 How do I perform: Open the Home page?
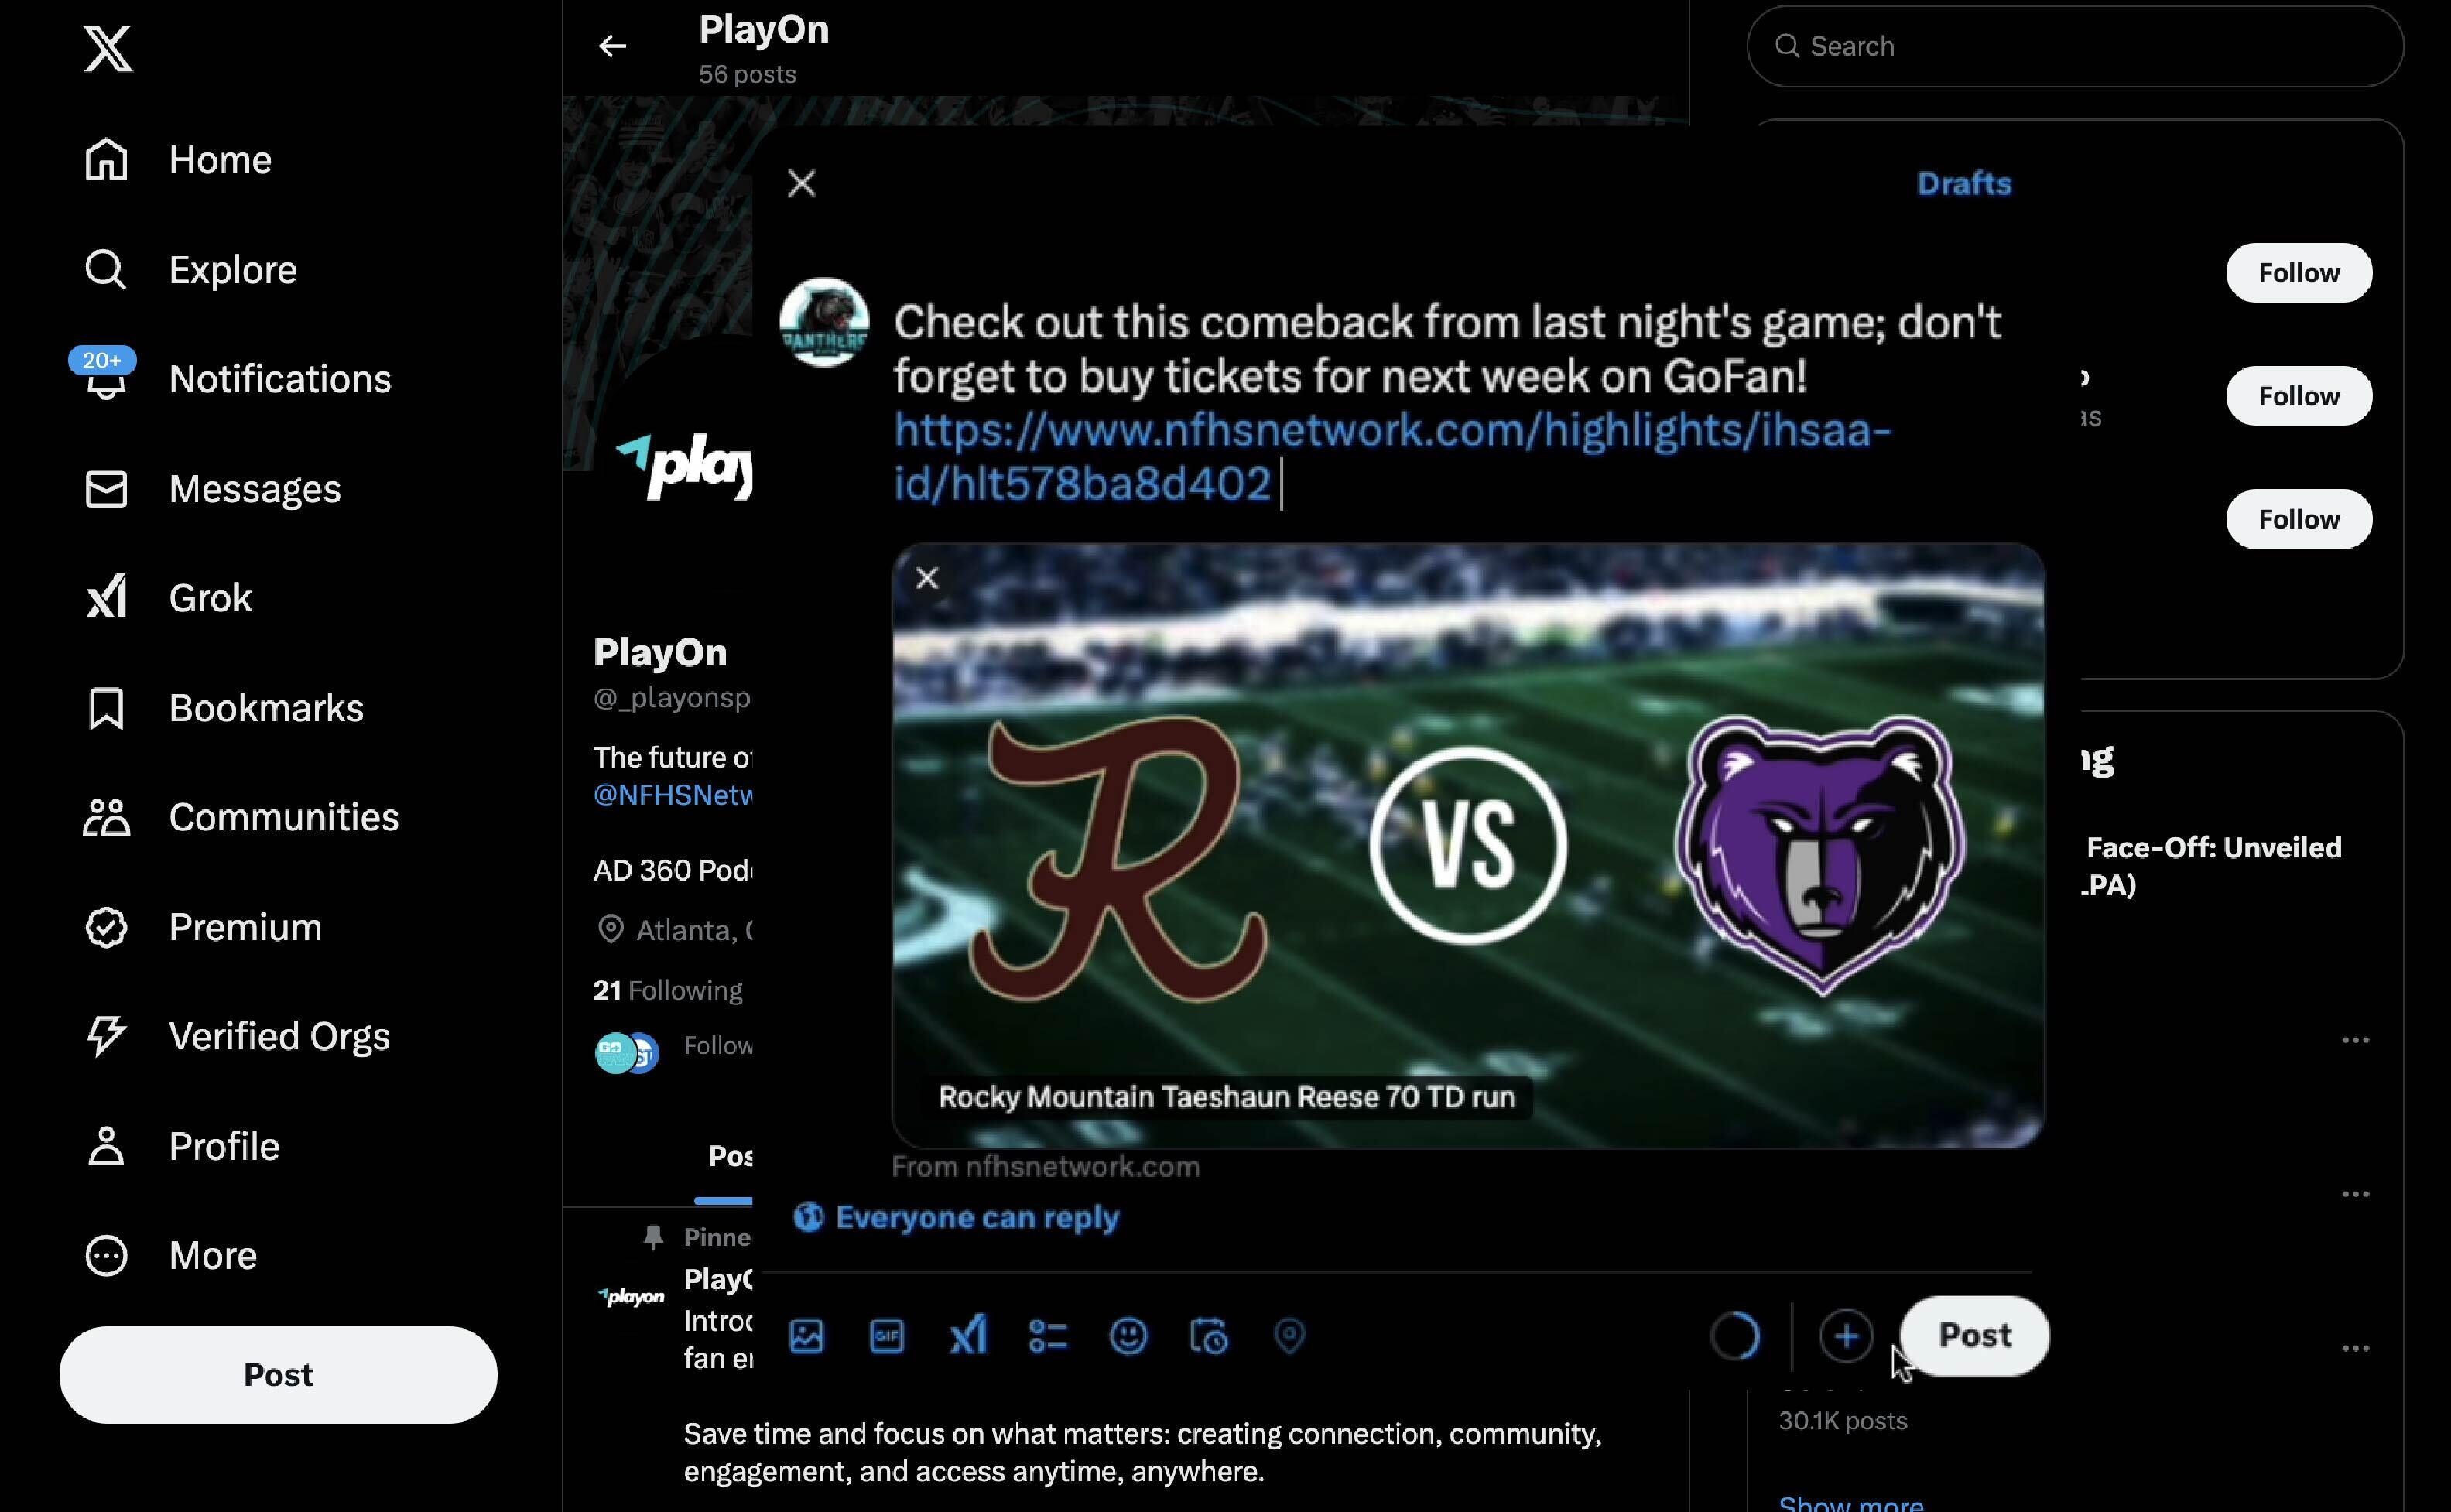click(x=178, y=160)
